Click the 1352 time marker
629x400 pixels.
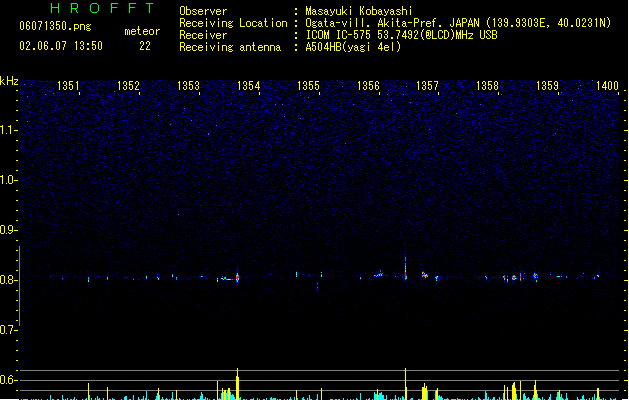(128, 86)
